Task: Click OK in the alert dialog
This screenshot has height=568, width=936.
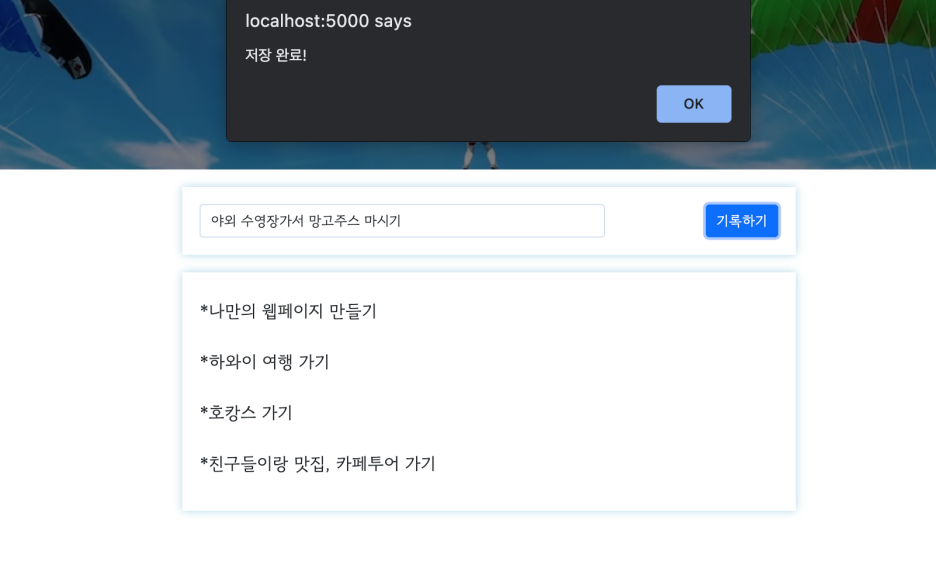Action: tap(694, 104)
